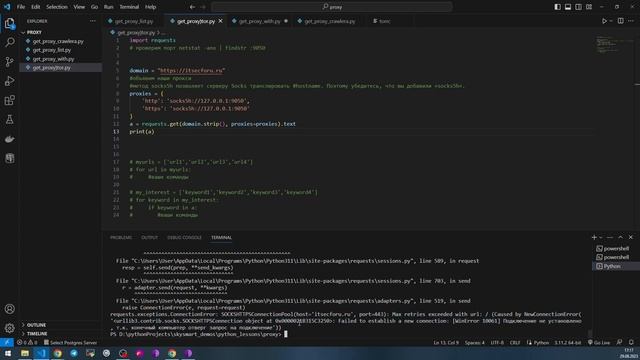Open the Selection menu
The height and width of the screenshot is (360, 640).
tap(57, 7)
